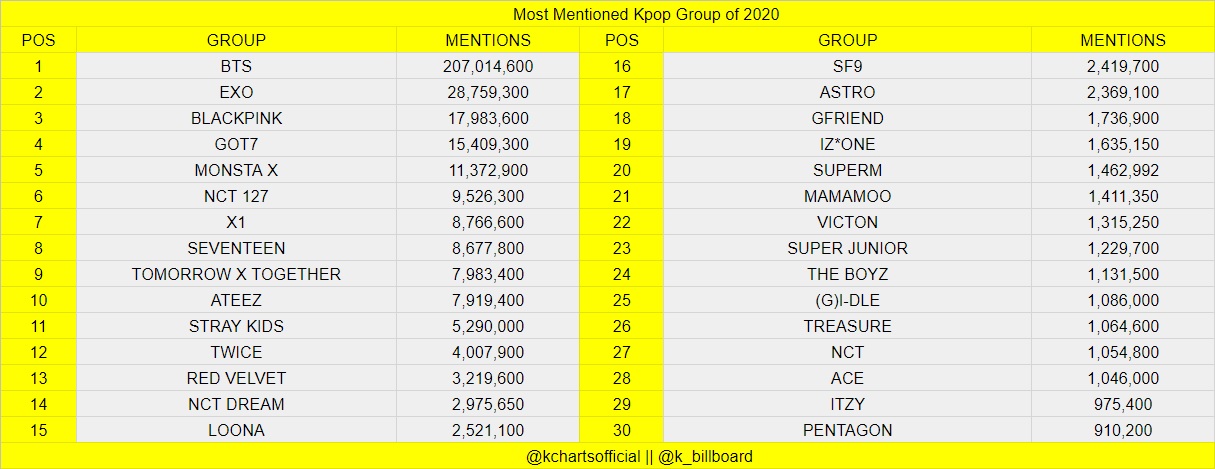Click EXO's mentions count 28,759,300
The height and width of the screenshot is (469, 1215).
(x=488, y=92)
